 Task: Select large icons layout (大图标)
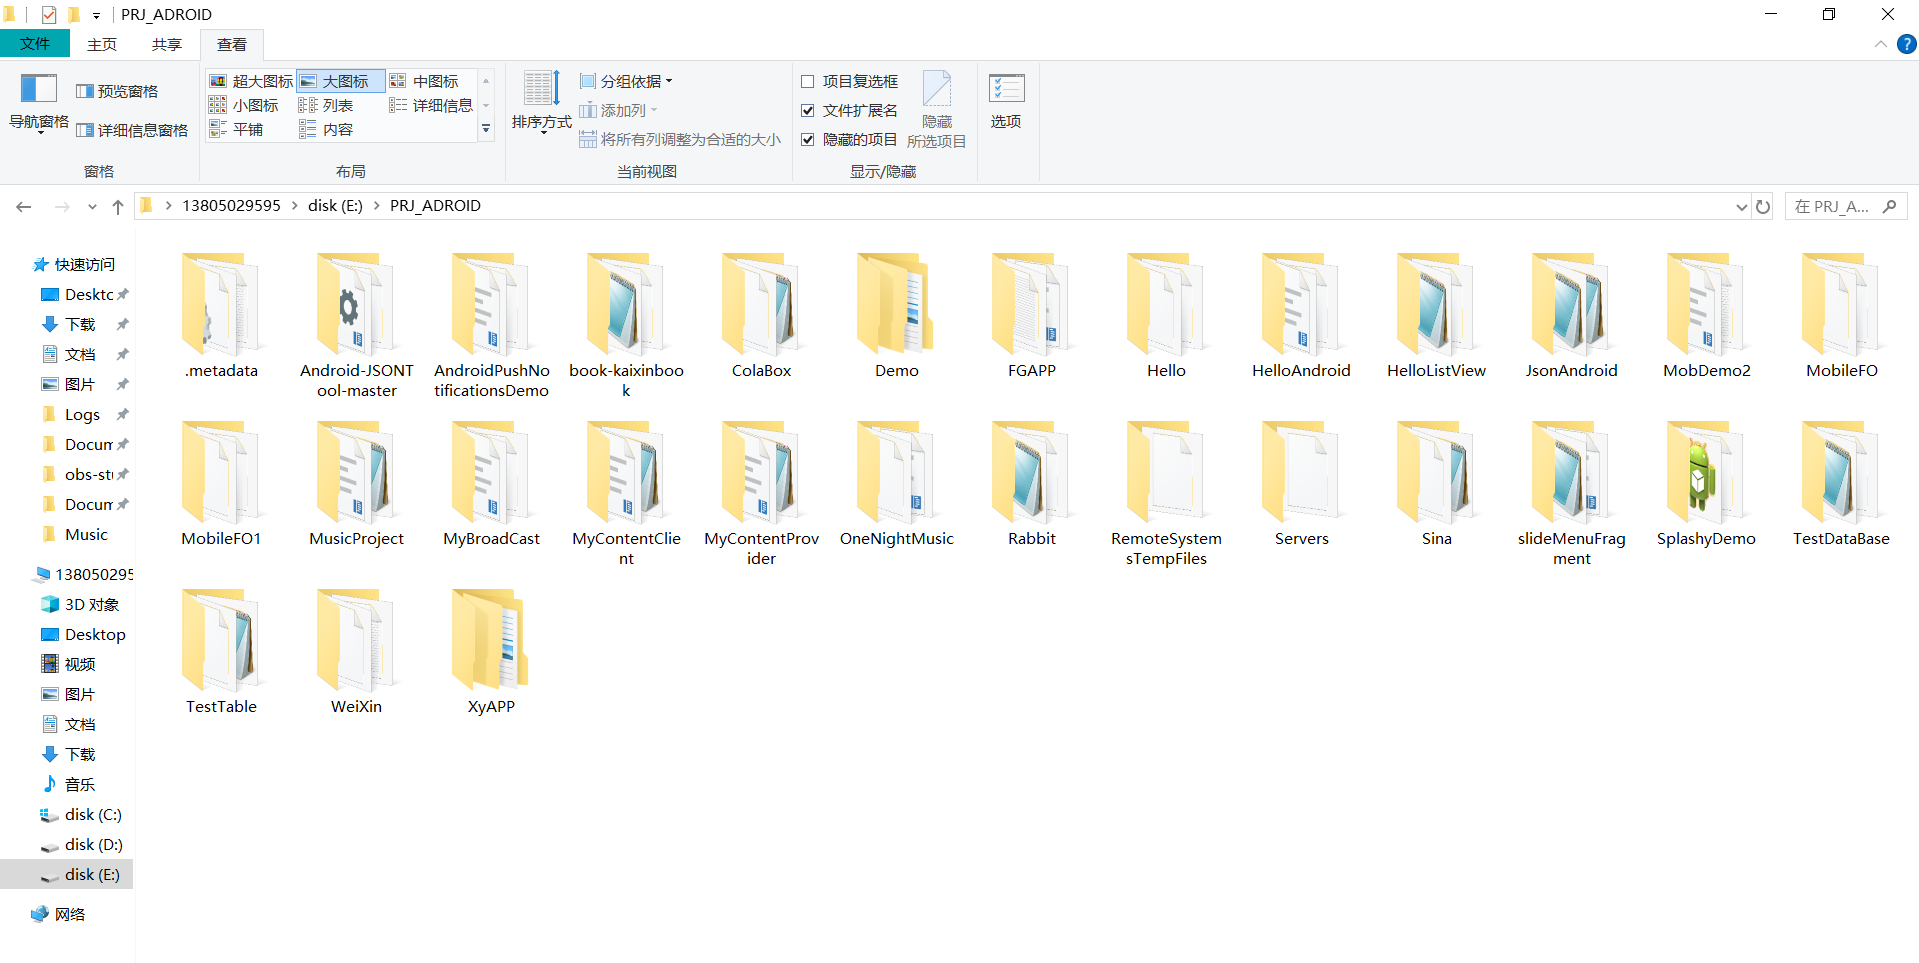[x=340, y=81]
